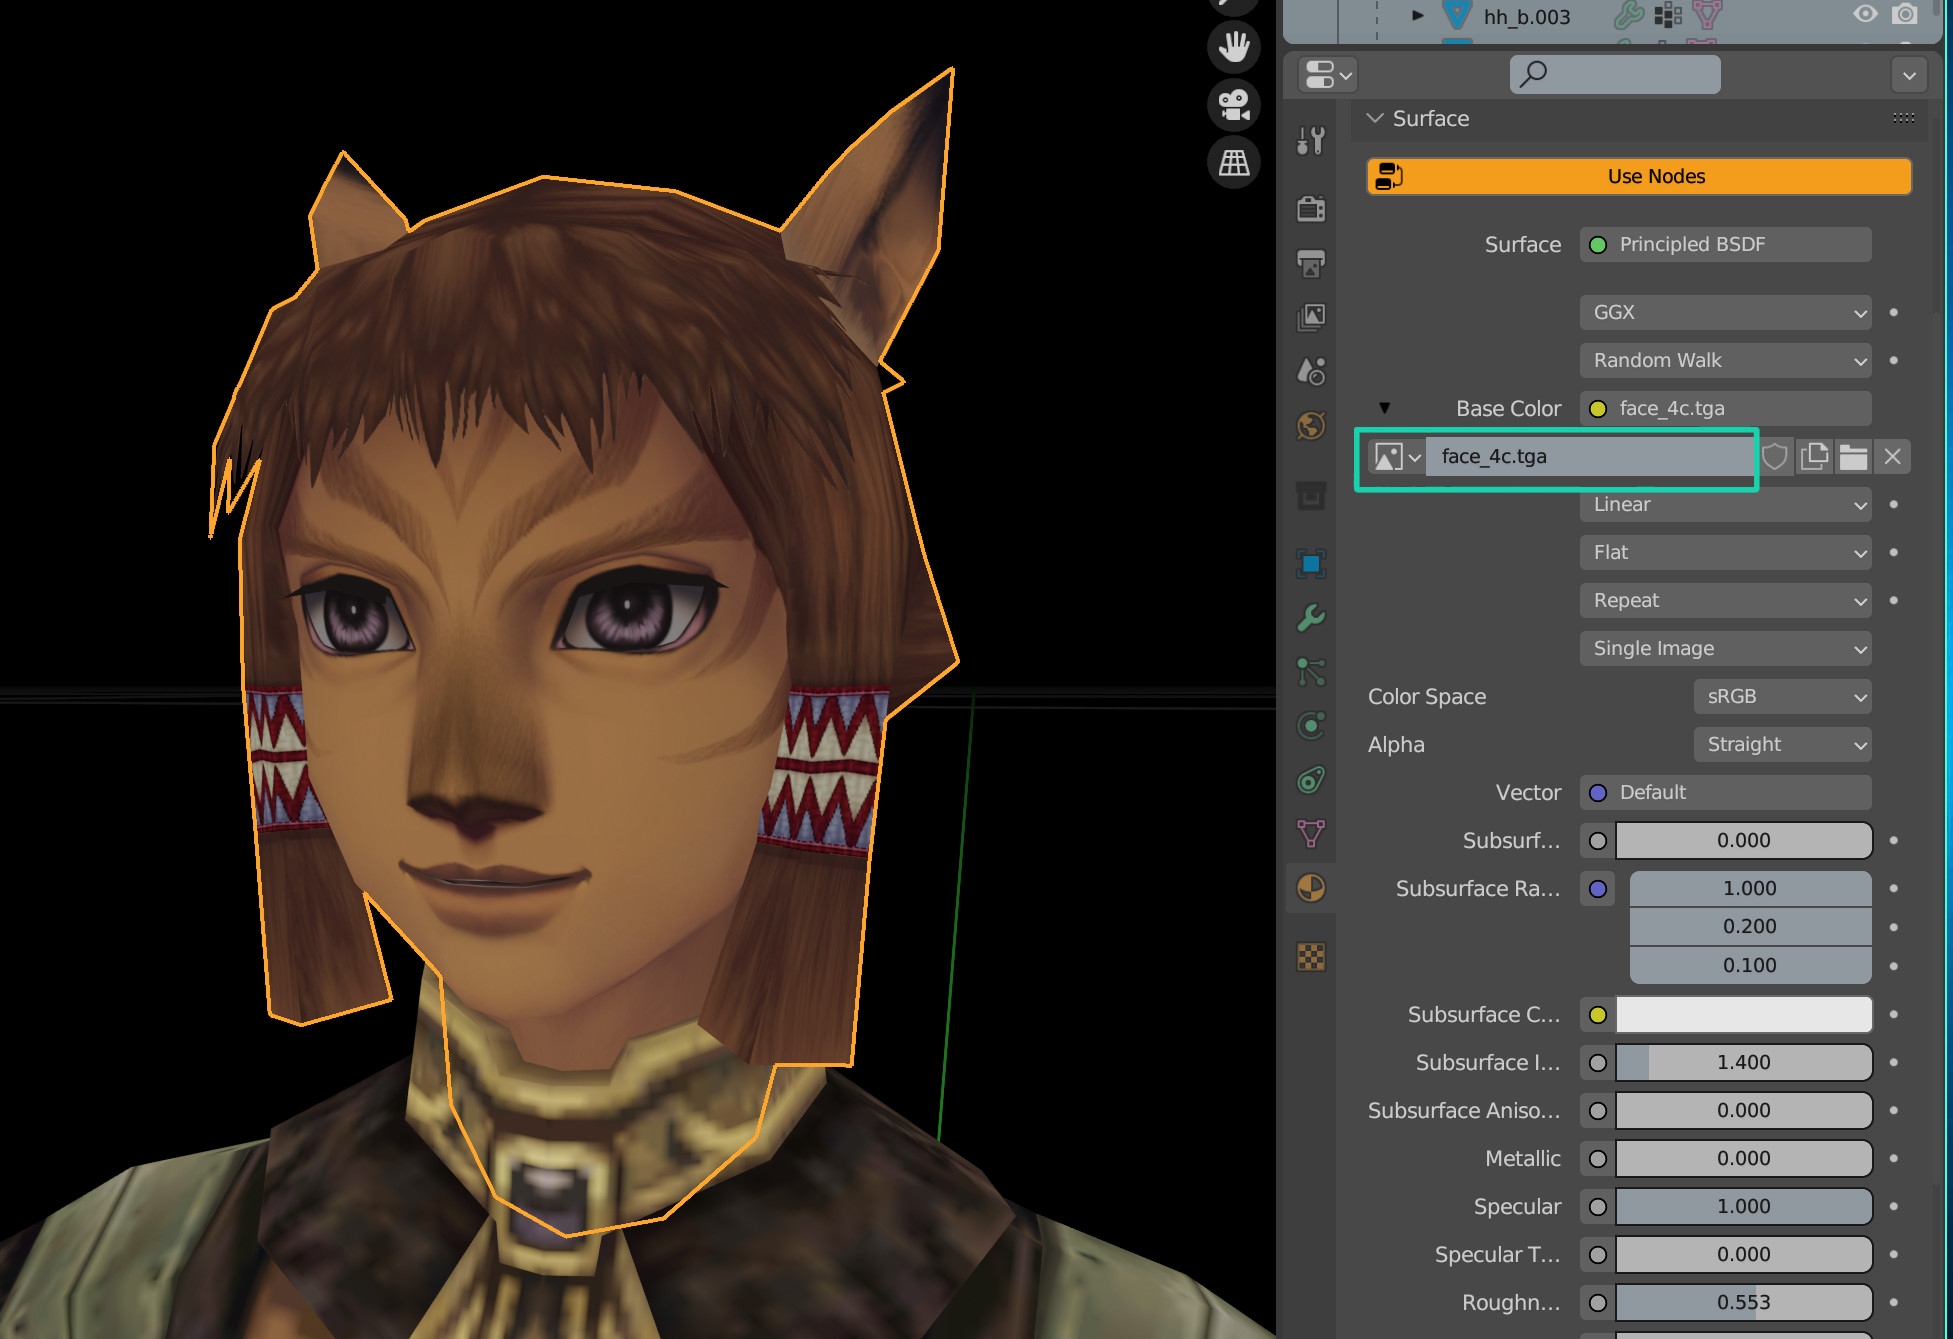Image resolution: width=1953 pixels, height=1339 pixels.
Task: Open the Object Data mesh tab
Action: click(1311, 834)
